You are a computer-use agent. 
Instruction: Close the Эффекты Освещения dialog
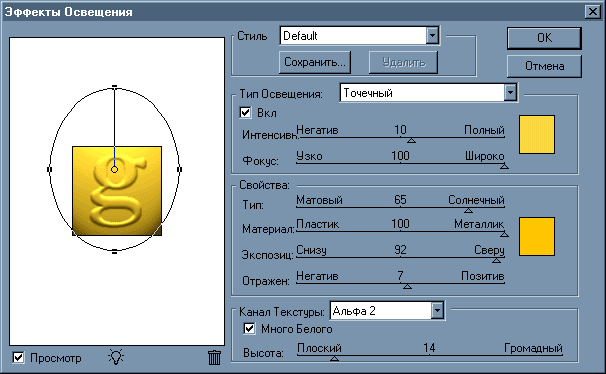click(592, 12)
